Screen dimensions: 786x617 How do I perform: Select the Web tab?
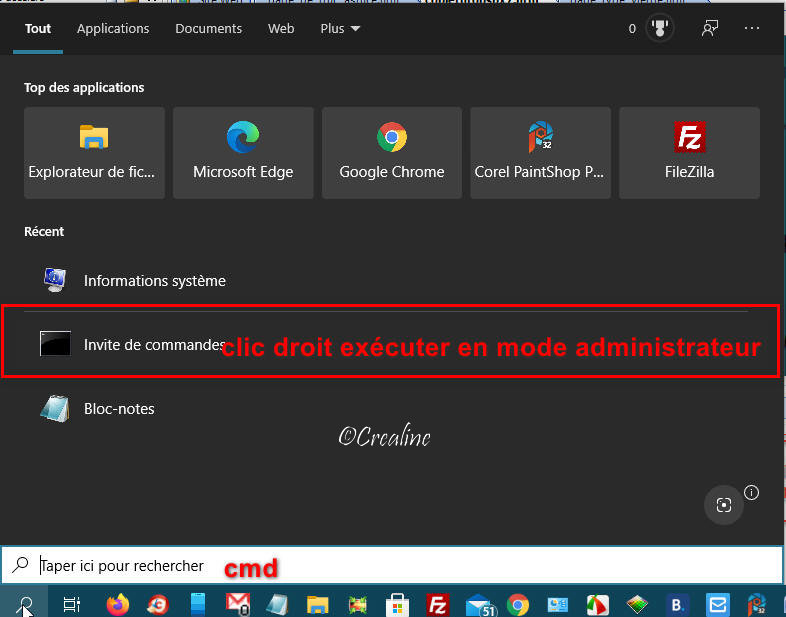point(281,29)
